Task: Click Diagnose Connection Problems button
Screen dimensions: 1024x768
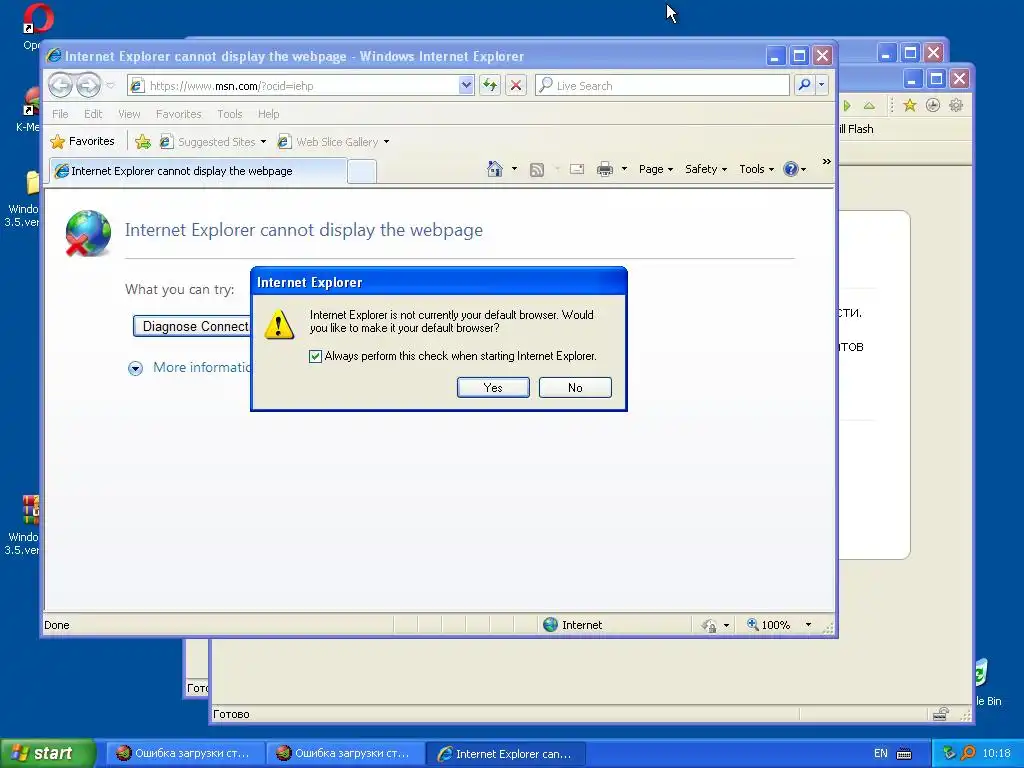Action: pyautogui.click(x=192, y=327)
